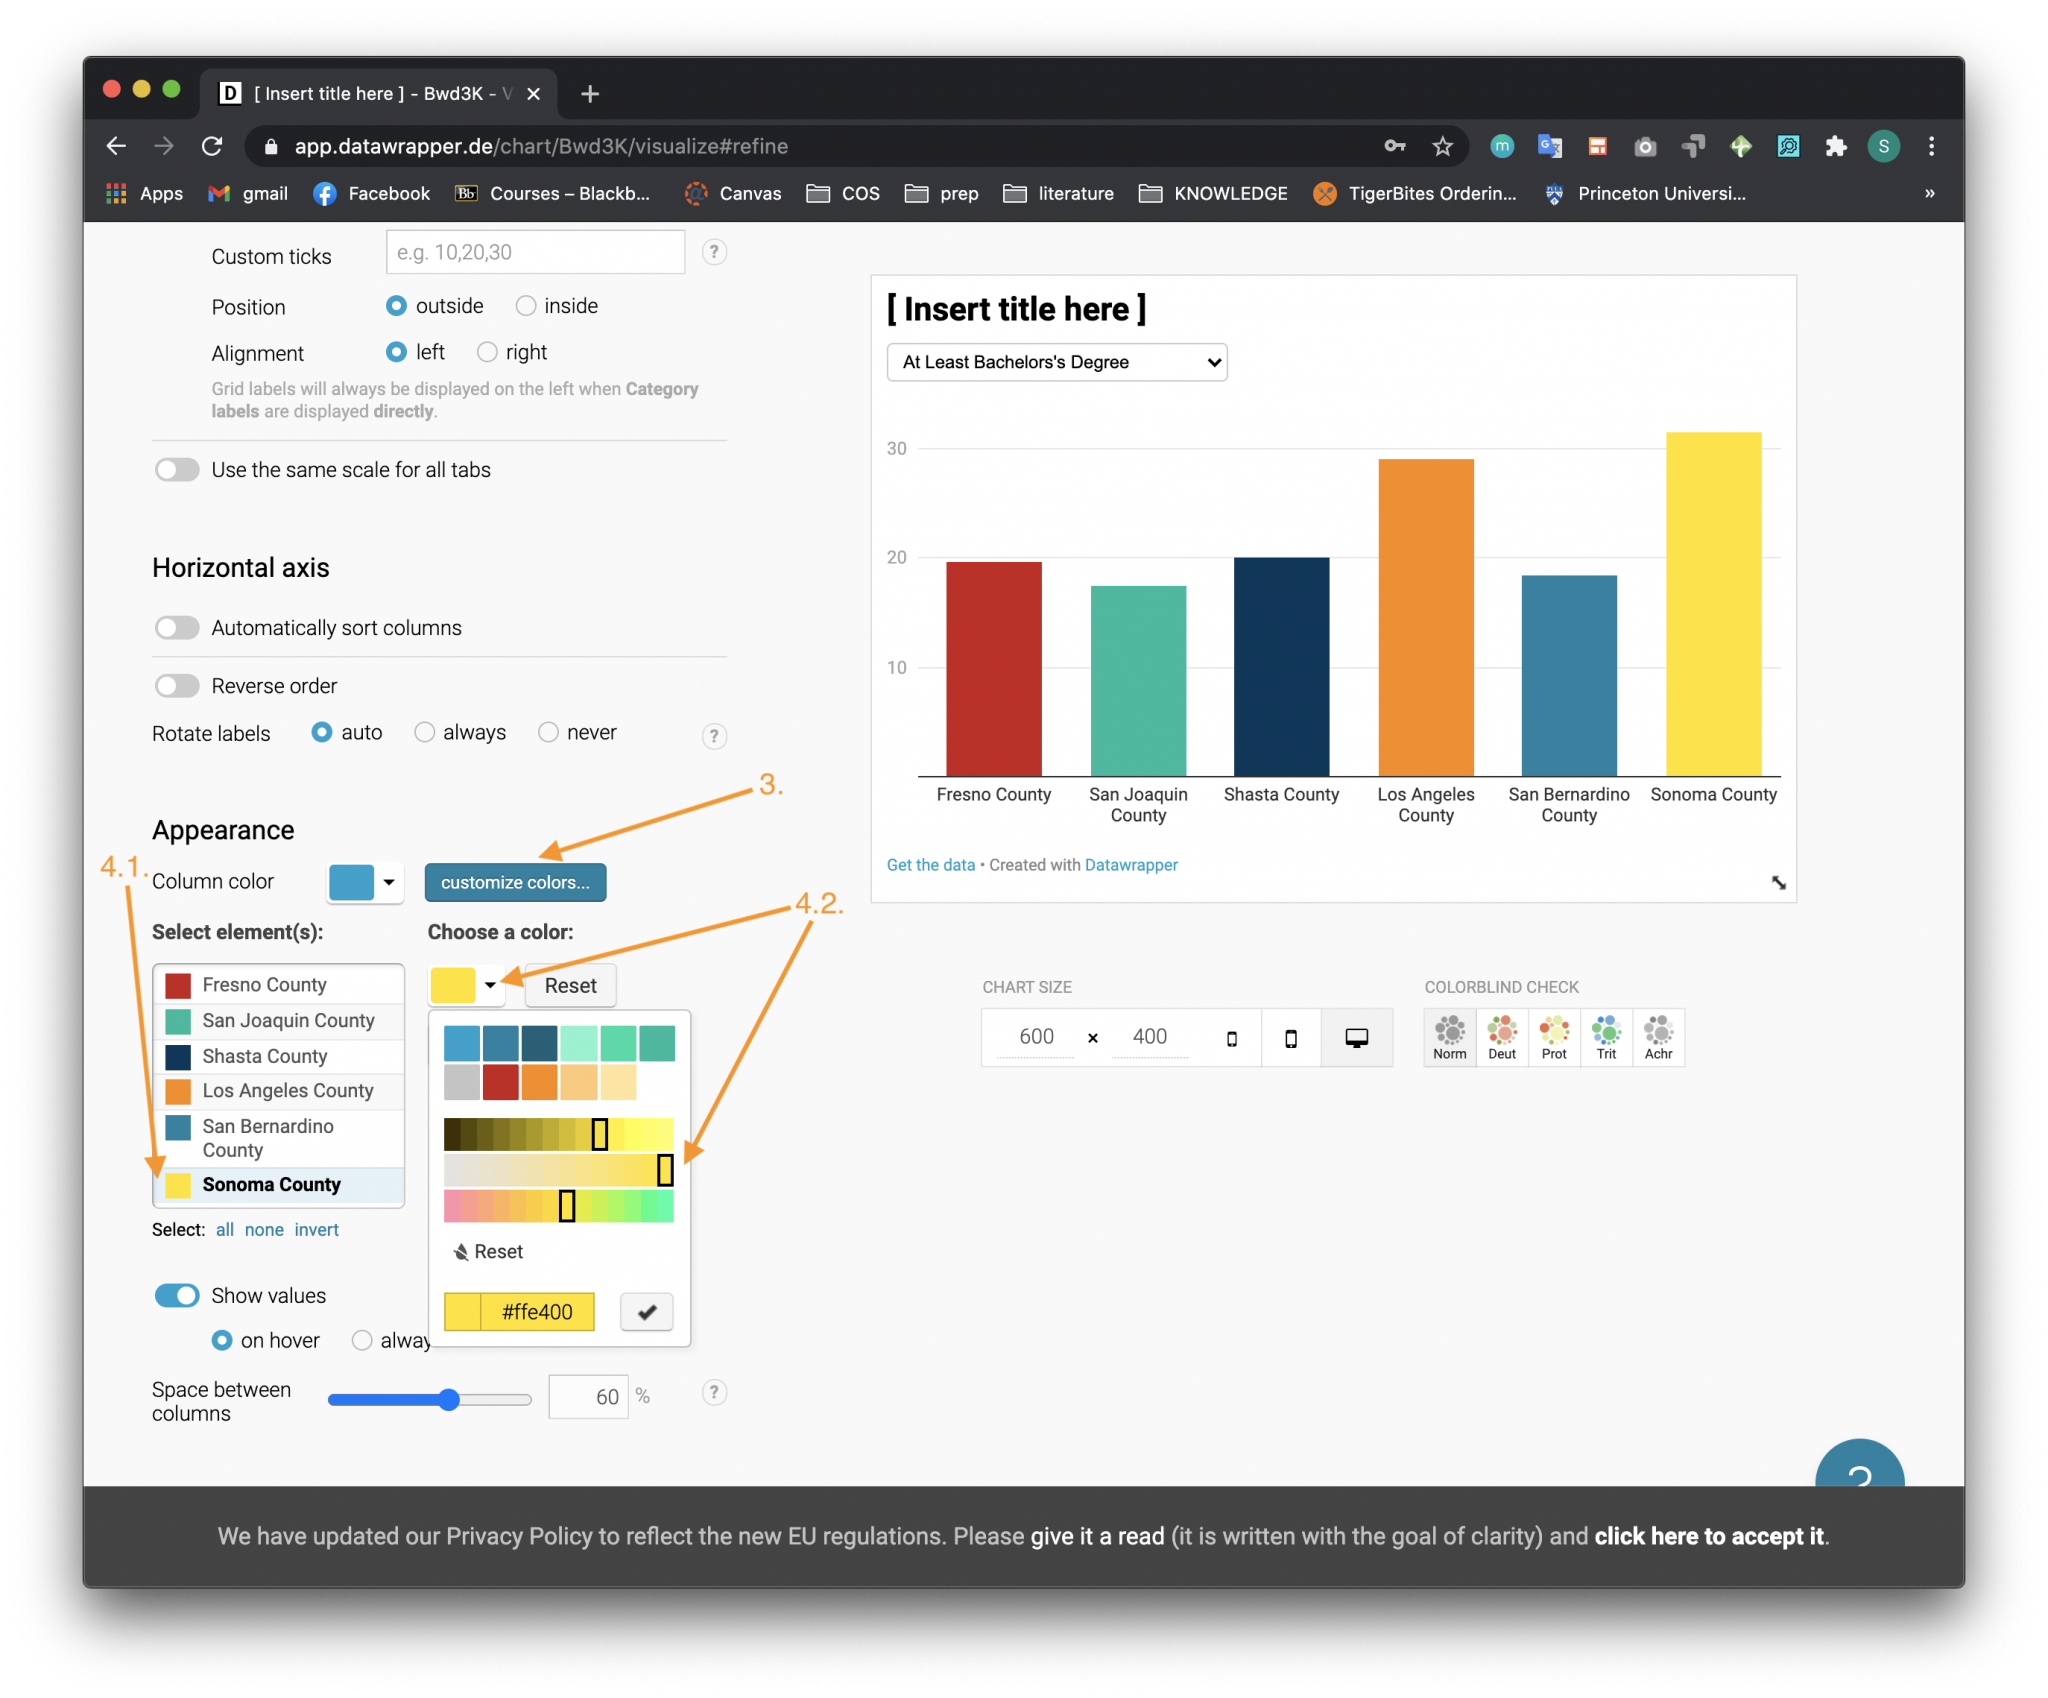This screenshot has width=2048, height=1698.
Task: Click the desktop chart size icon
Action: click(x=1356, y=1038)
